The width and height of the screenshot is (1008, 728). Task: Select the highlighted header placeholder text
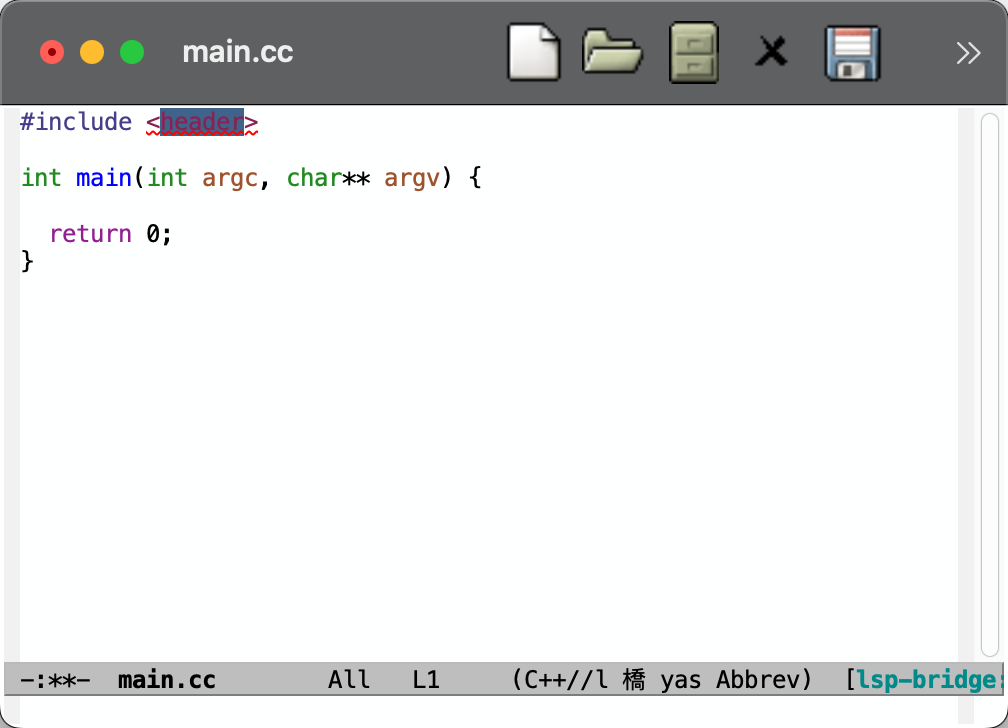click(199, 122)
